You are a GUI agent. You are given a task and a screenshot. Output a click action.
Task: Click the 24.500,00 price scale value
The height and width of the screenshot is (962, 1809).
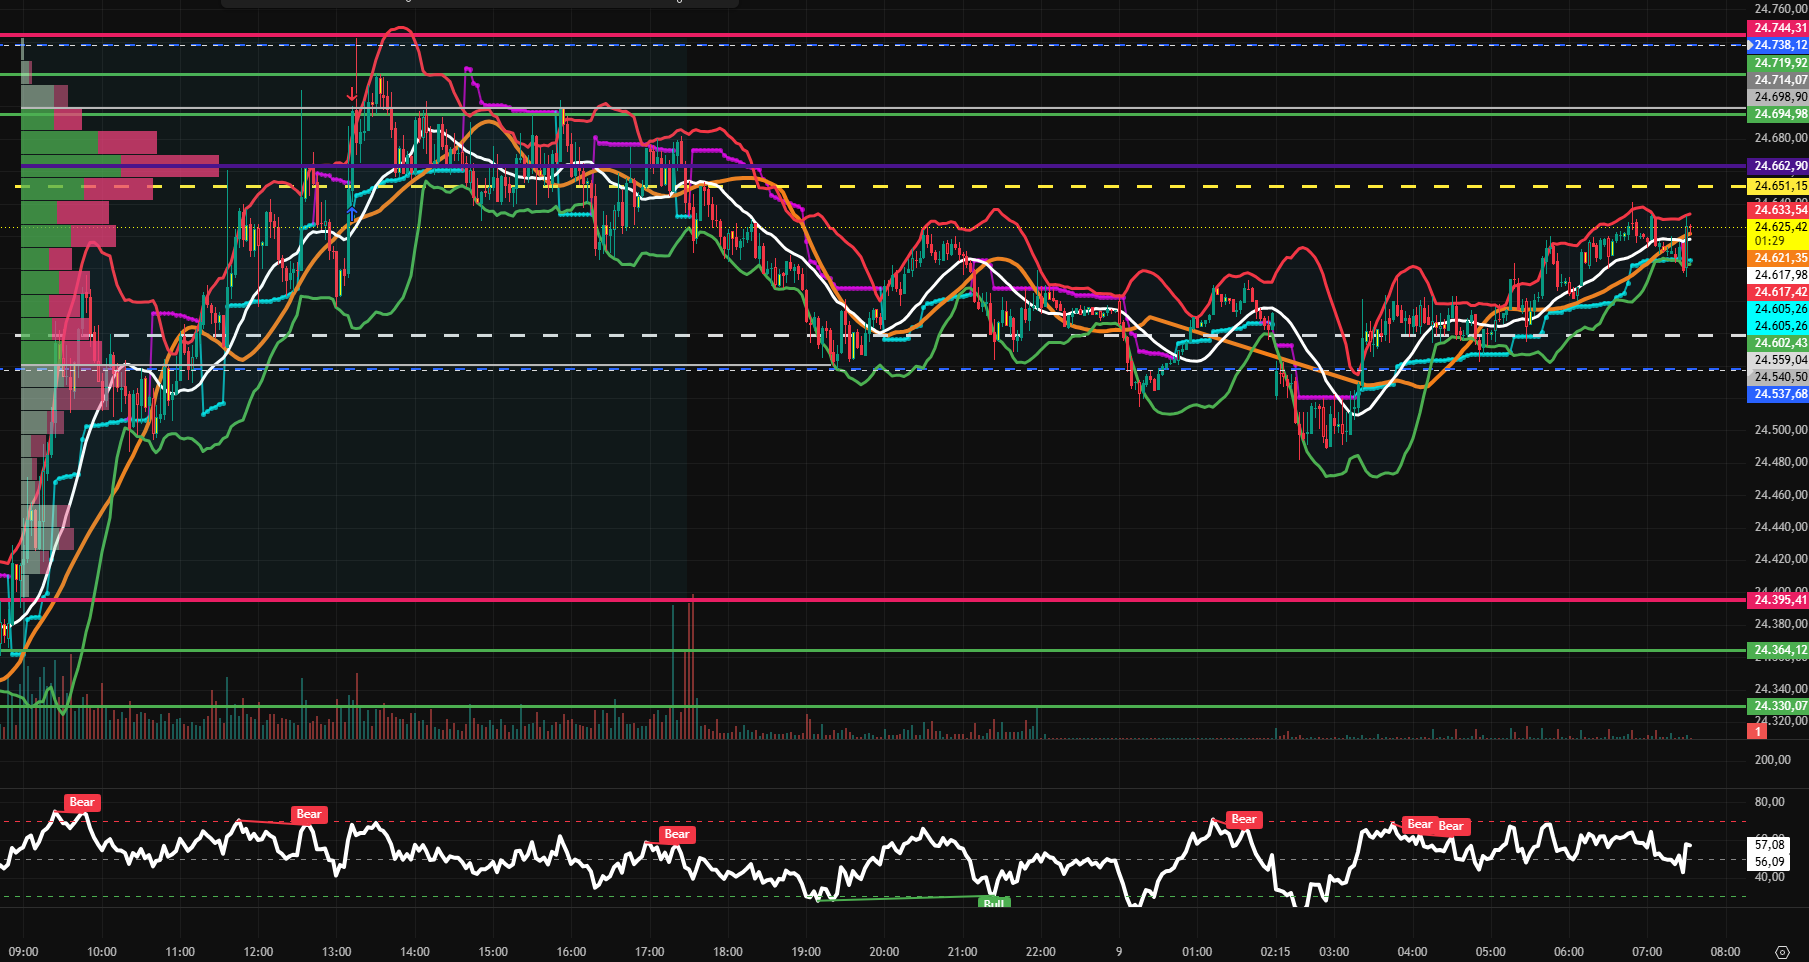coord(1780,430)
